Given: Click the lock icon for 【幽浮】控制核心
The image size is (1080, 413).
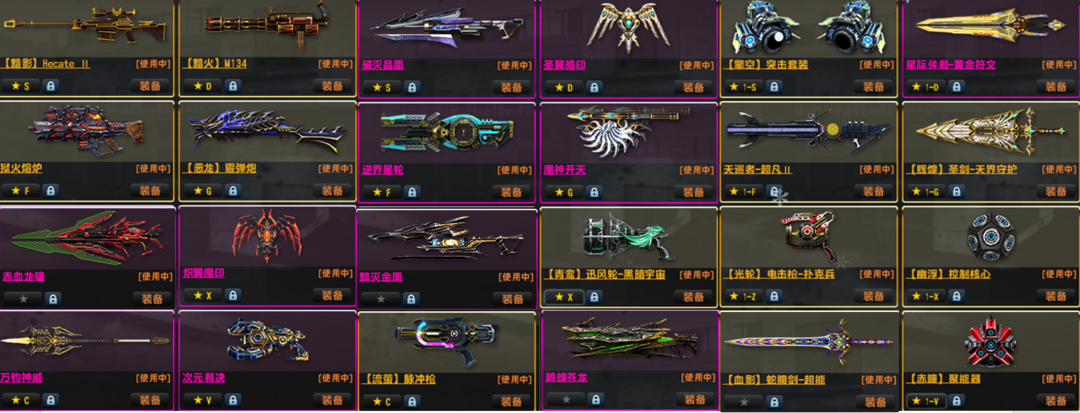Looking at the screenshot, I should pos(956,297).
